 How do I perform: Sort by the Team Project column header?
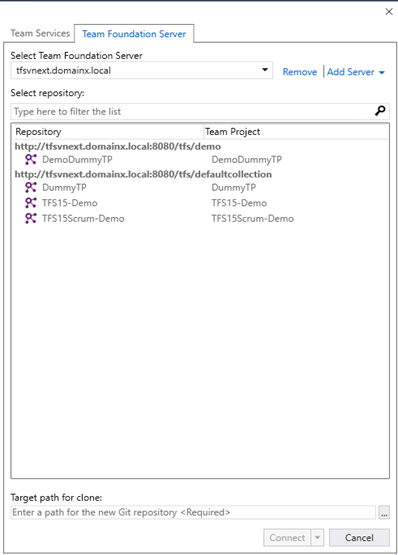[296, 132]
